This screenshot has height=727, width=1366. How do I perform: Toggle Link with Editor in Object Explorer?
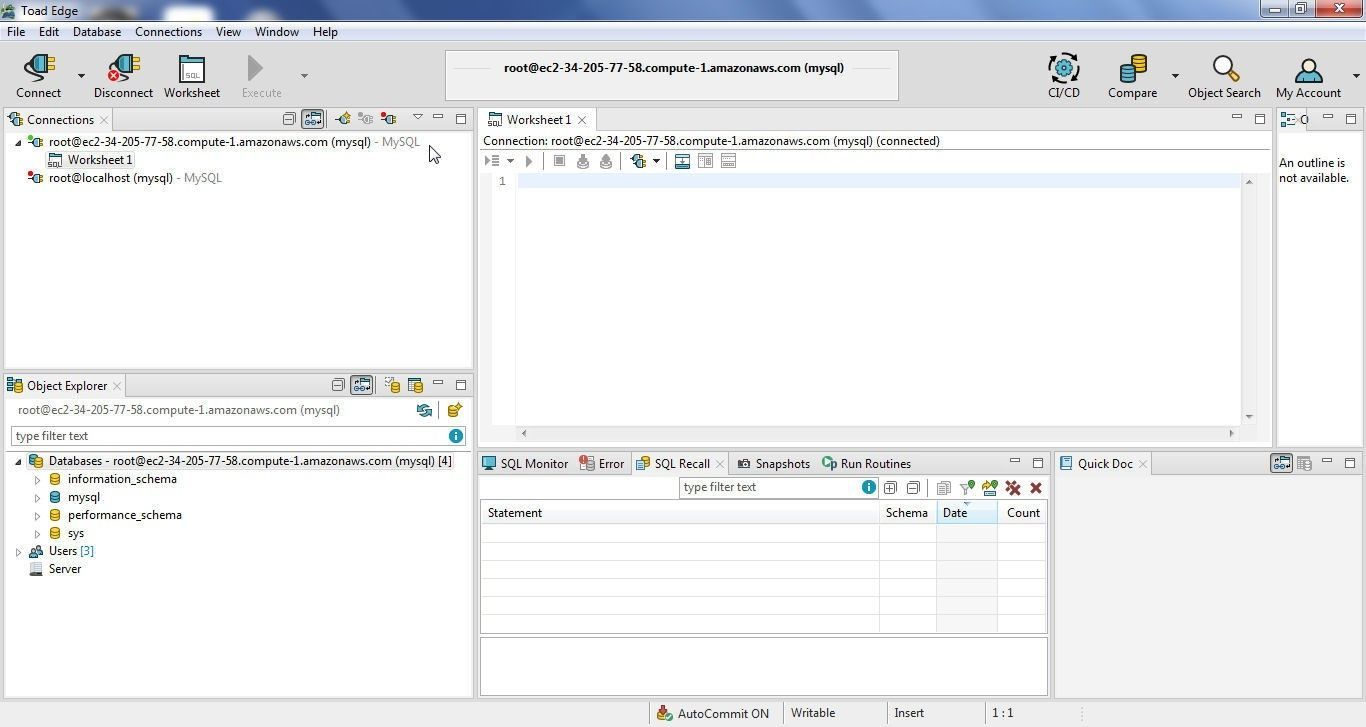click(362, 385)
